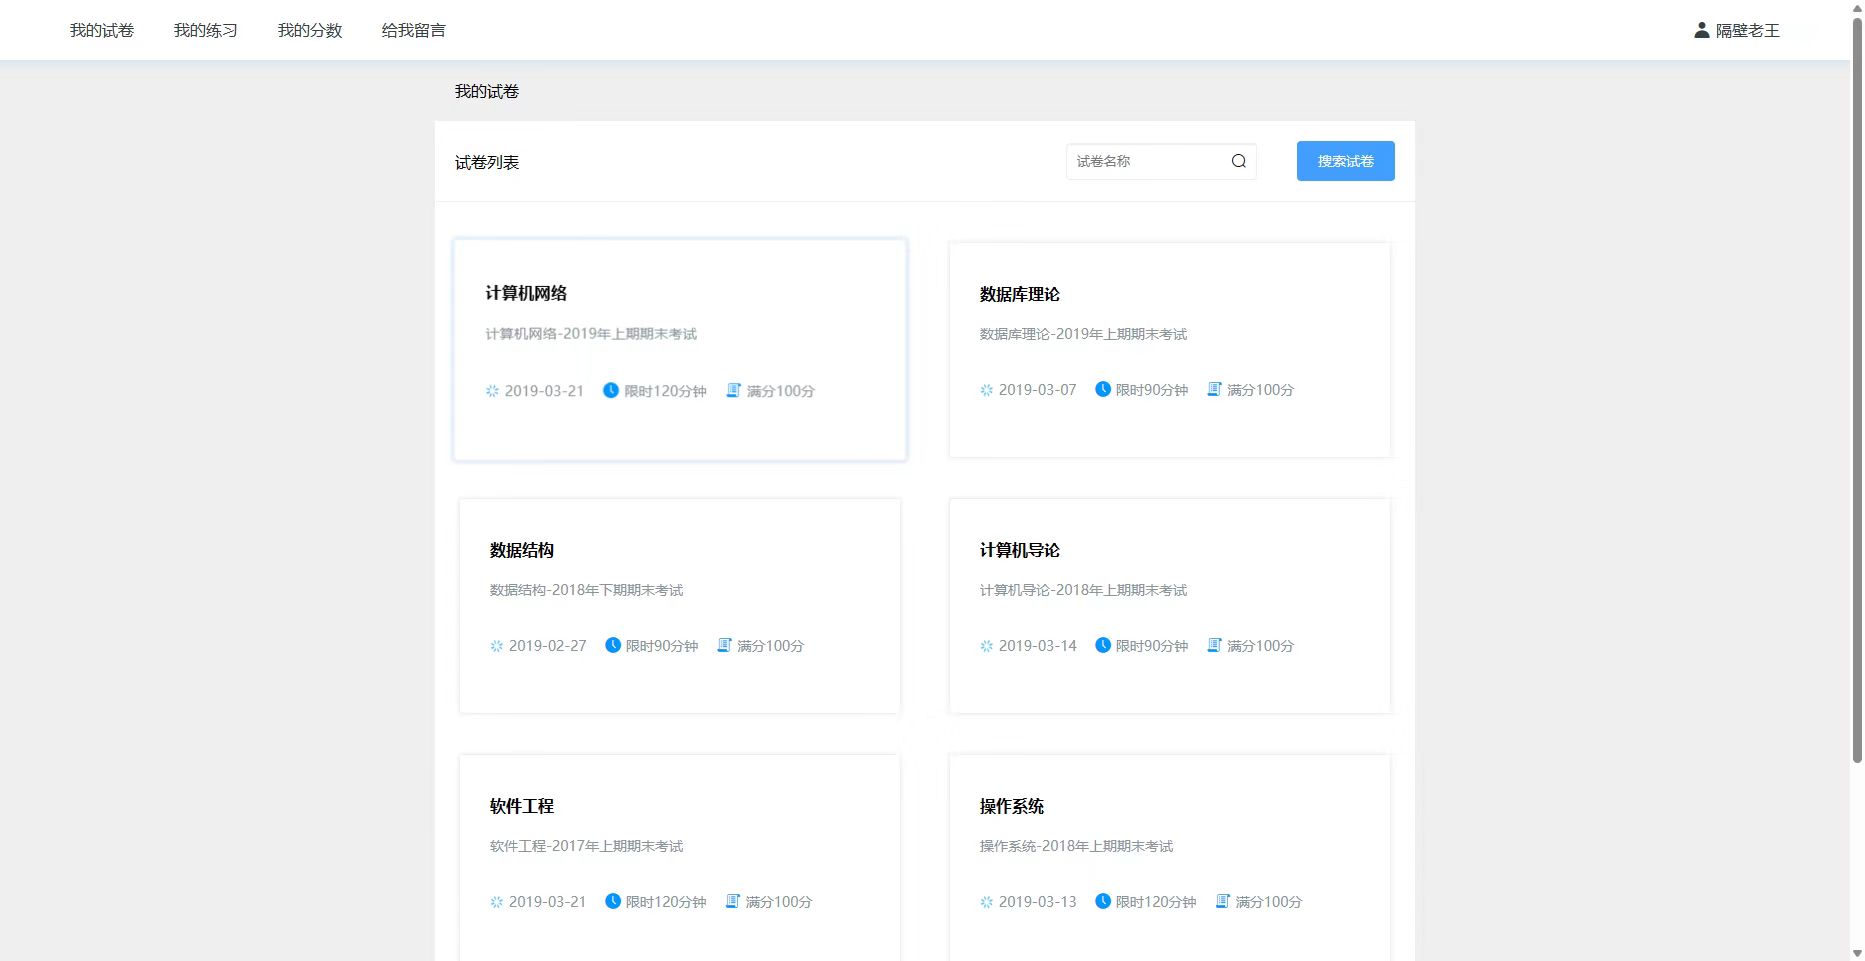Click the date icon on 计算机网络 card
This screenshot has height=961, width=1865.
point(492,391)
